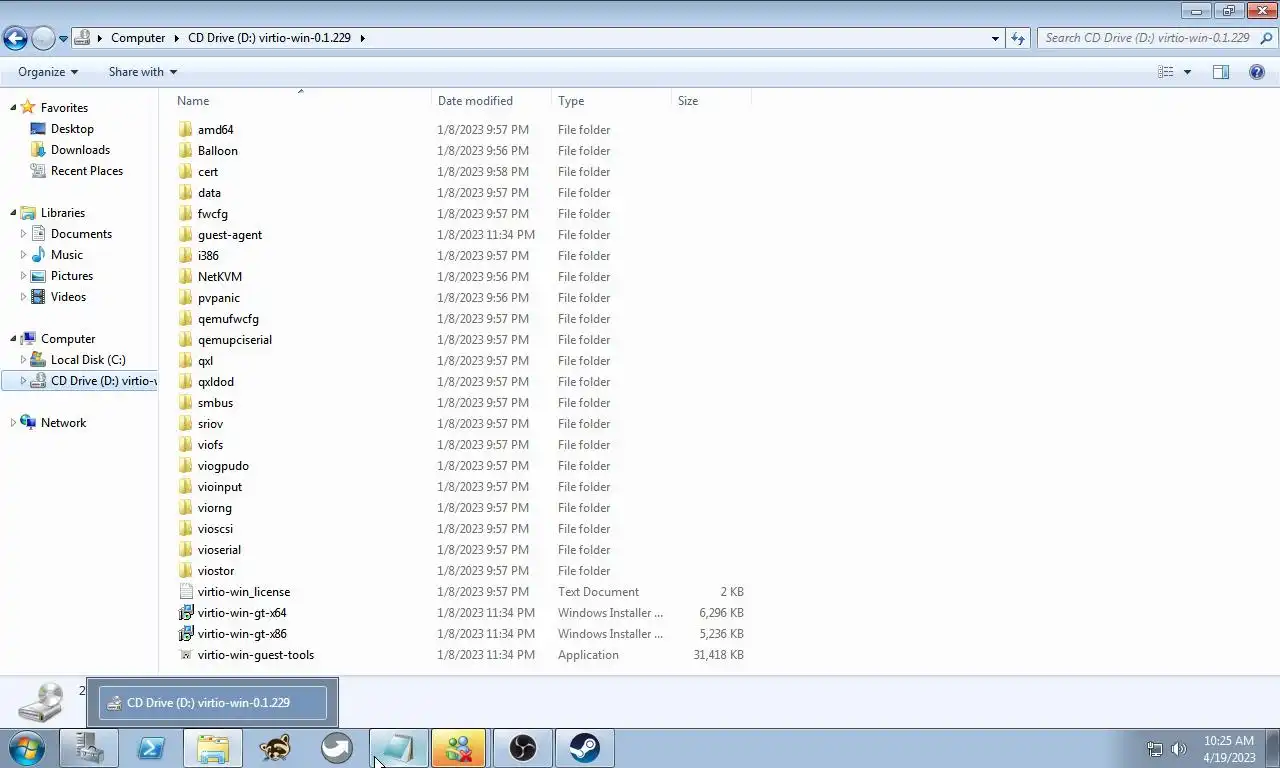Select virtio-win-gt-x86 installer icon

click(x=185, y=634)
